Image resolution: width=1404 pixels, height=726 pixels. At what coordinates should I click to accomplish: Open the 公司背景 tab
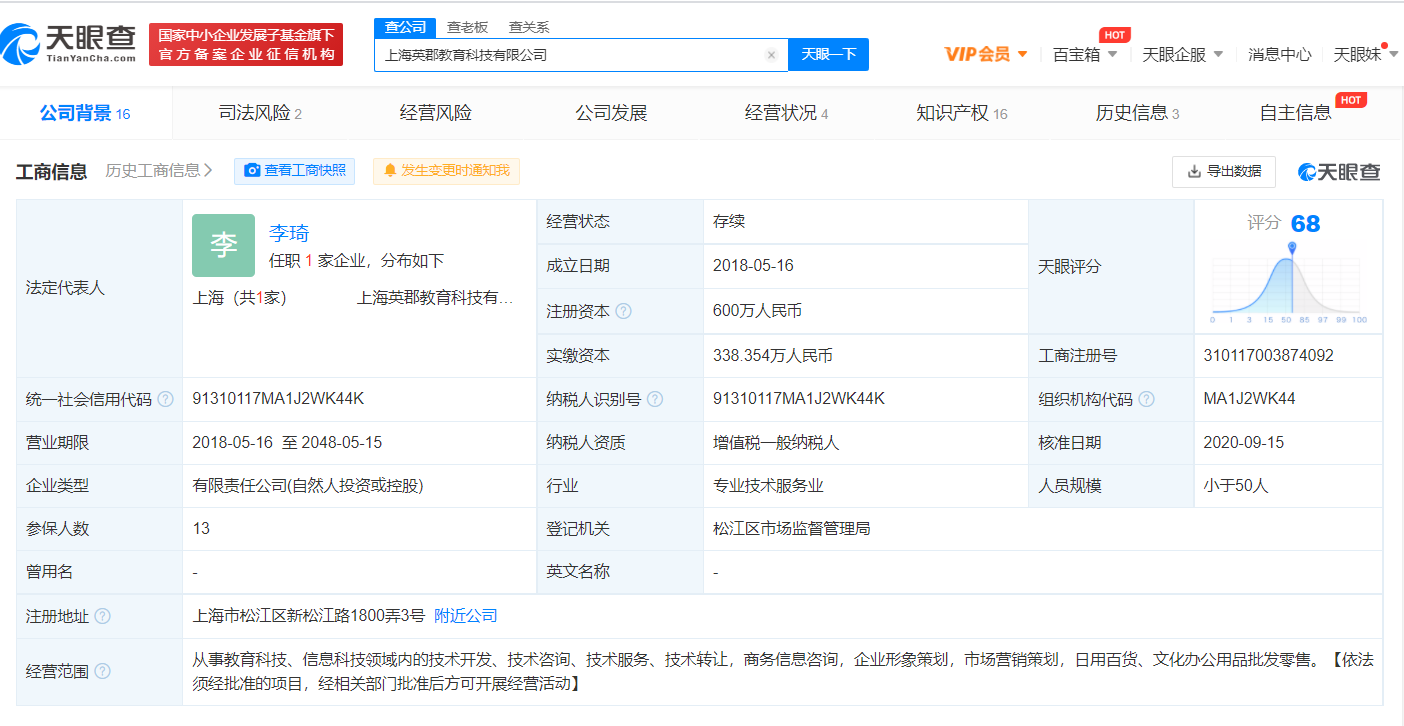[85, 113]
